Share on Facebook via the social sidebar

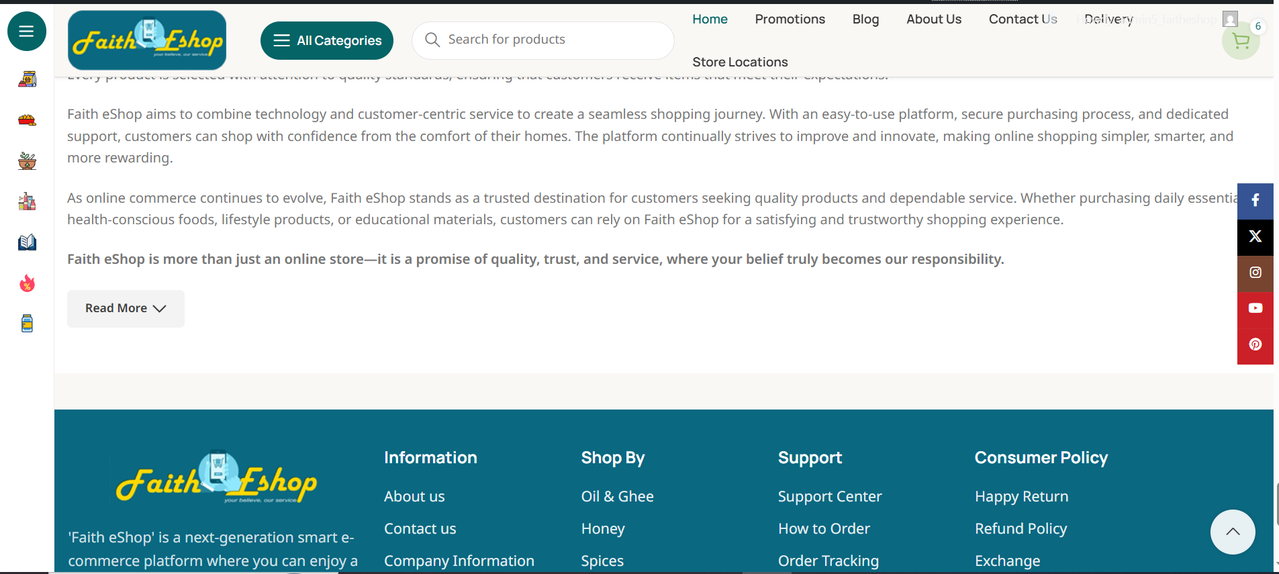click(x=1255, y=201)
